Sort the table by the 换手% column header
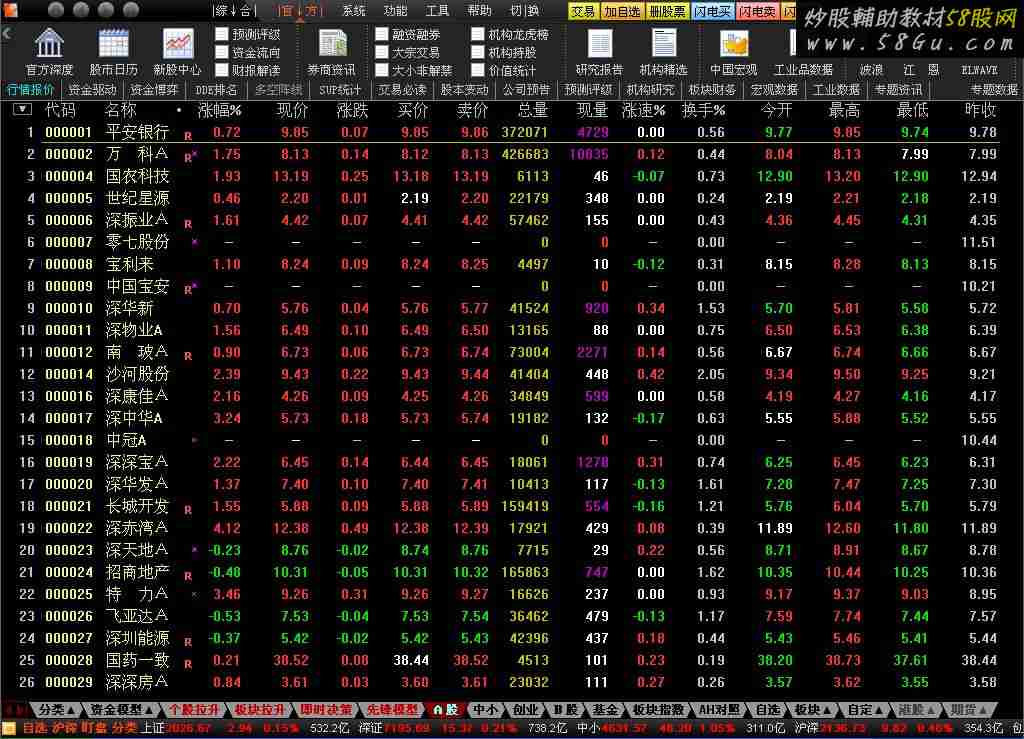 [x=703, y=110]
